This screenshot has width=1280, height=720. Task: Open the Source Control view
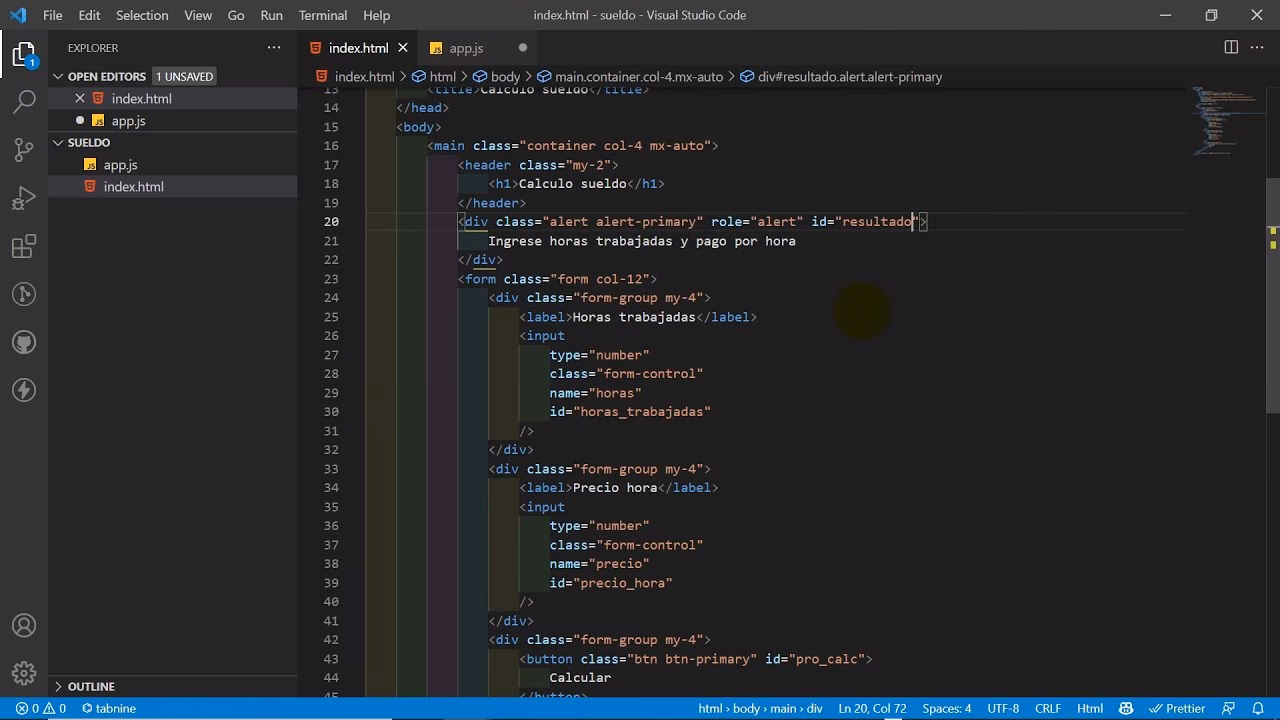tap(24, 150)
